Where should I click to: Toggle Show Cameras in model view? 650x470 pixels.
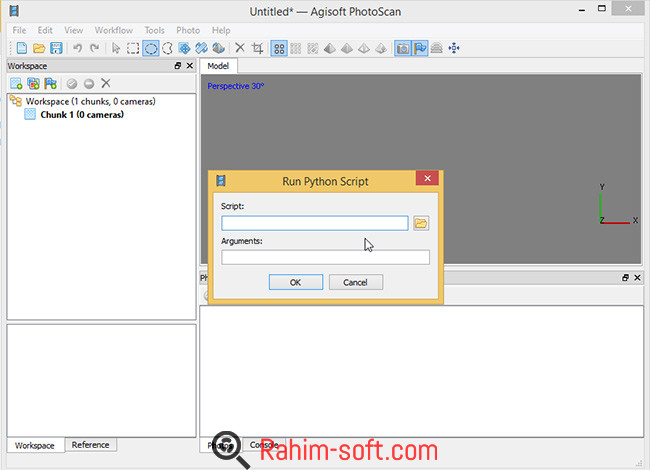pos(402,48)
